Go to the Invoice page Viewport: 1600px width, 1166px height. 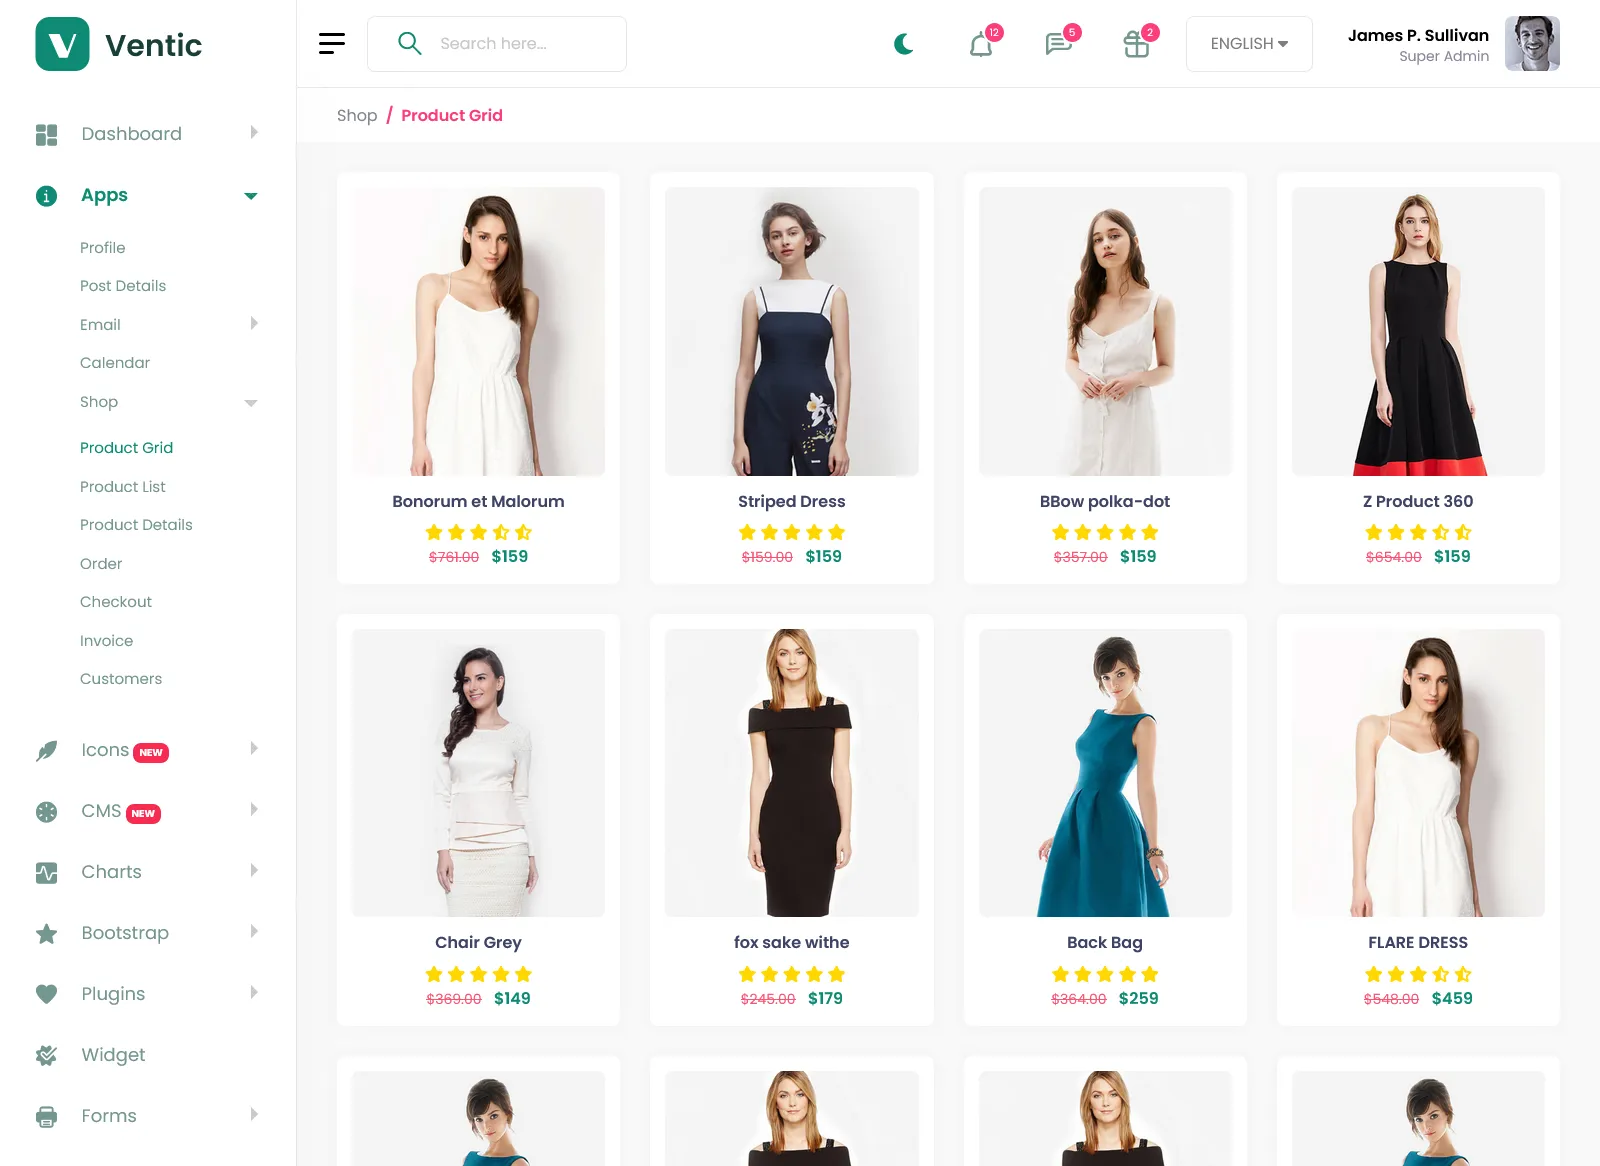(107, 641)
